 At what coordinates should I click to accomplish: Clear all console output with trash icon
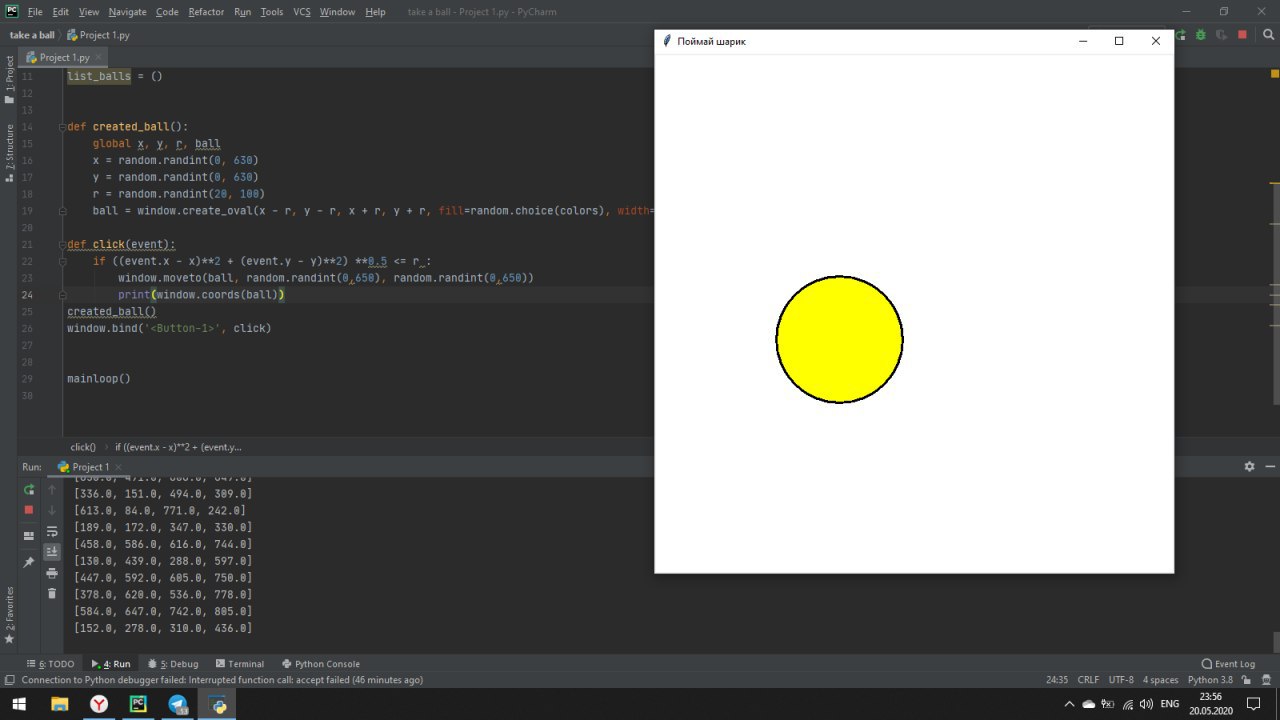[x=52, y=593]
